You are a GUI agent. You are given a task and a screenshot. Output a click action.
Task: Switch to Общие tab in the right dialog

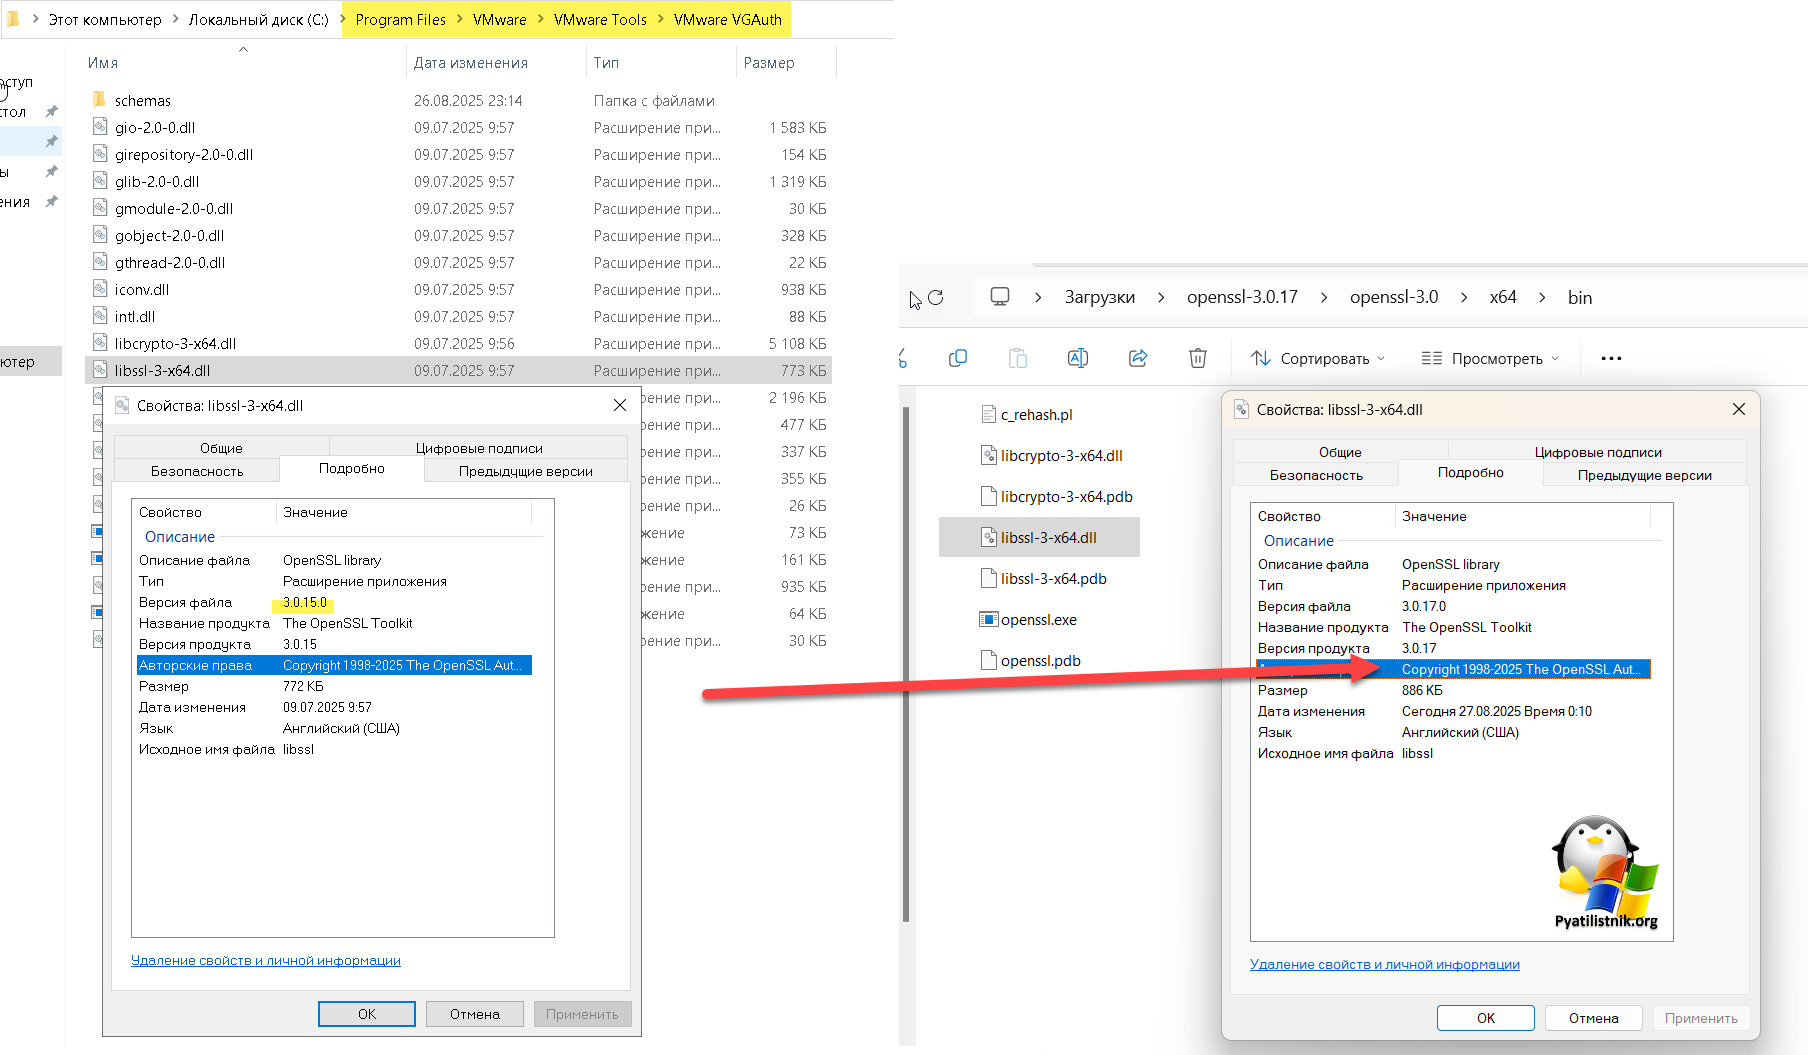tap(1340, 452)
